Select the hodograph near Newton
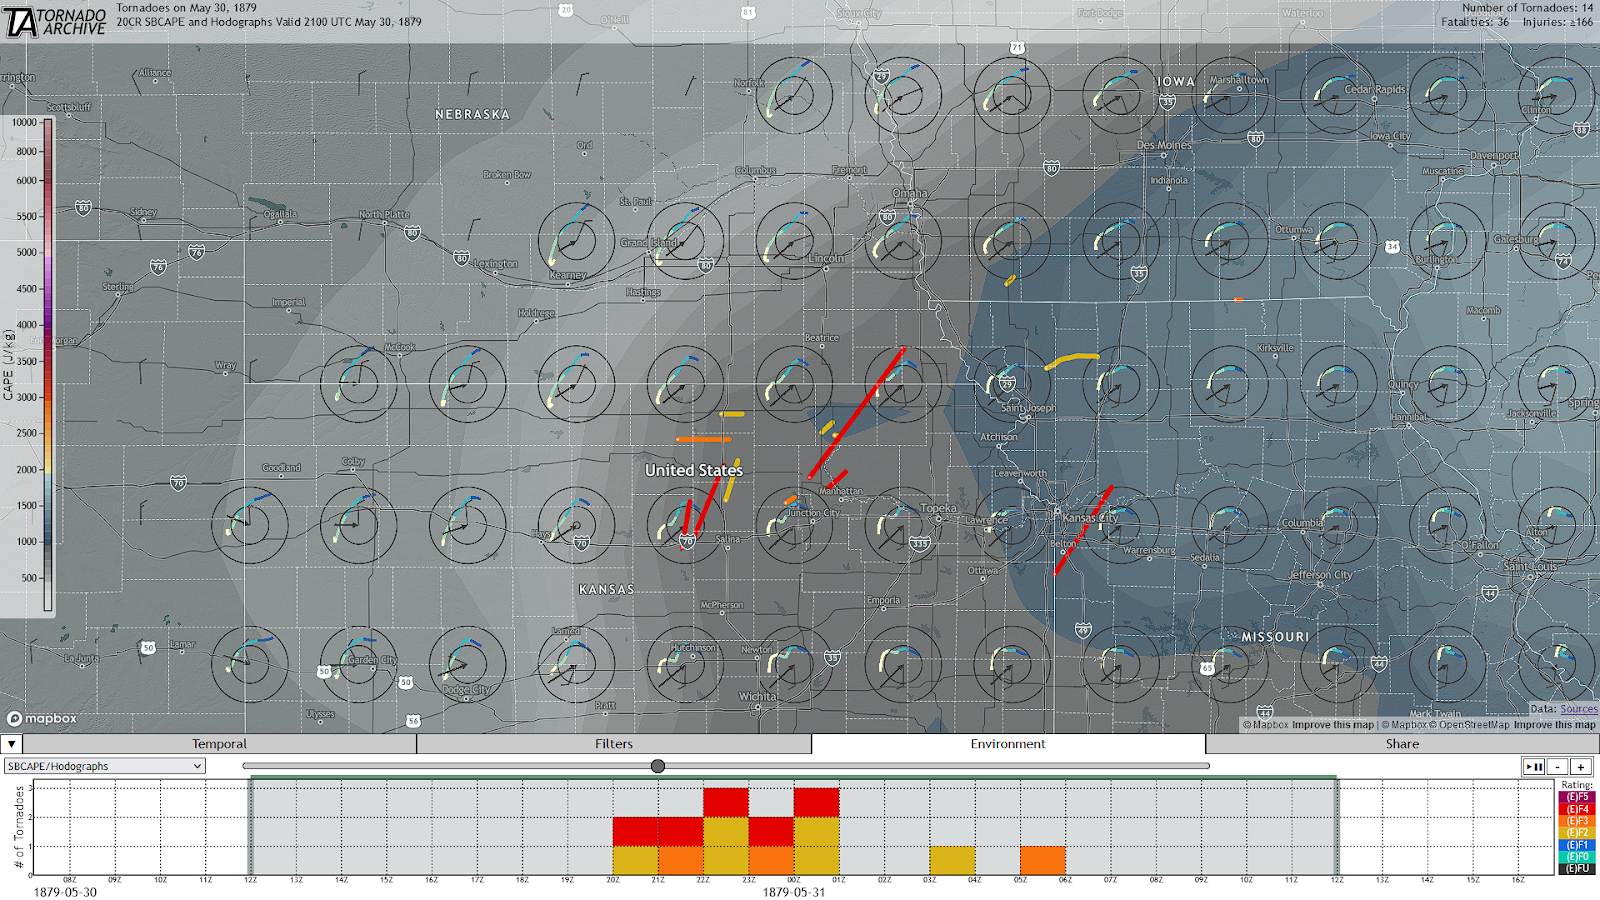The width and height of the screenshot is (1600, 900). click(794, 665)
